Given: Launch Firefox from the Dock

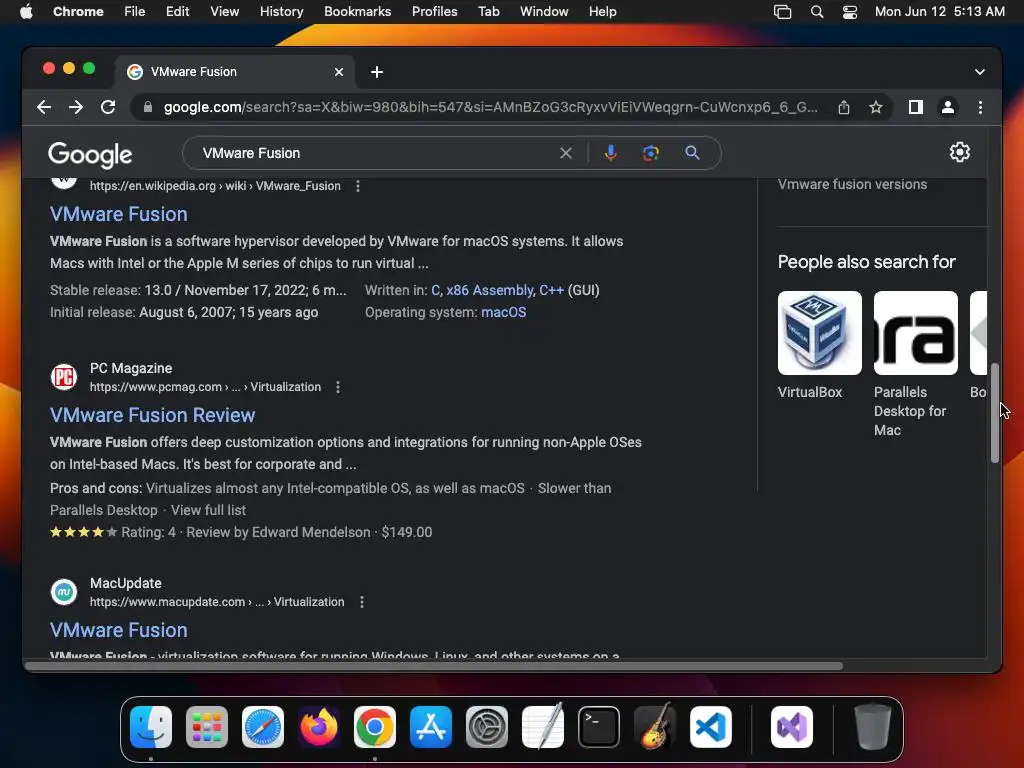Looking at the screenshot, I should click(319, 727).
